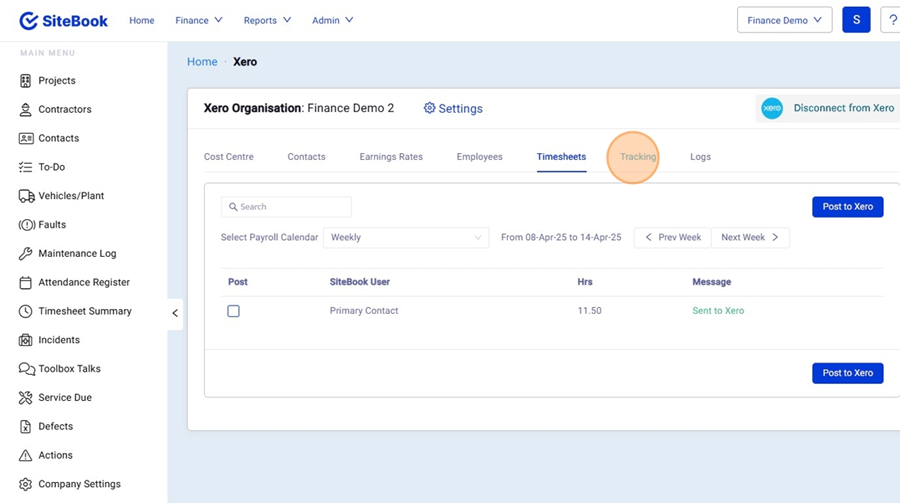Open the Earnings Rates tab
Screen dimensions: 900x503
[x=391, y=157]
